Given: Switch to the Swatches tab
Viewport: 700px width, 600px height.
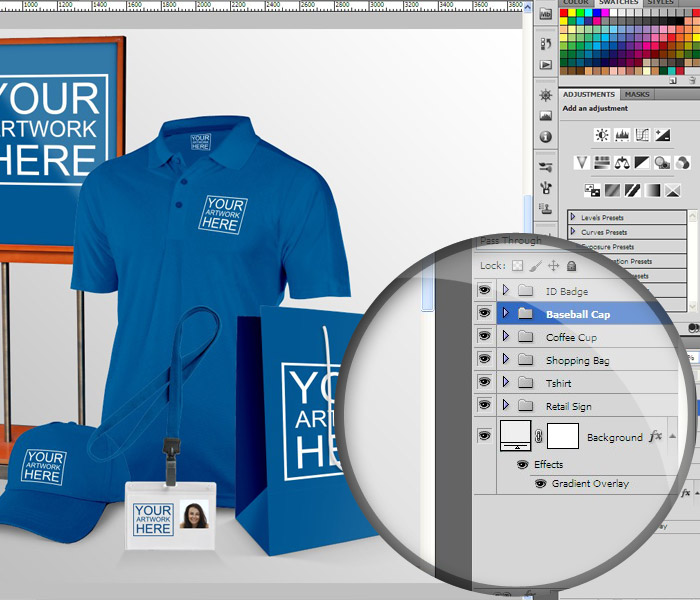Looking at the screenshot, I should tap(618, 3).
